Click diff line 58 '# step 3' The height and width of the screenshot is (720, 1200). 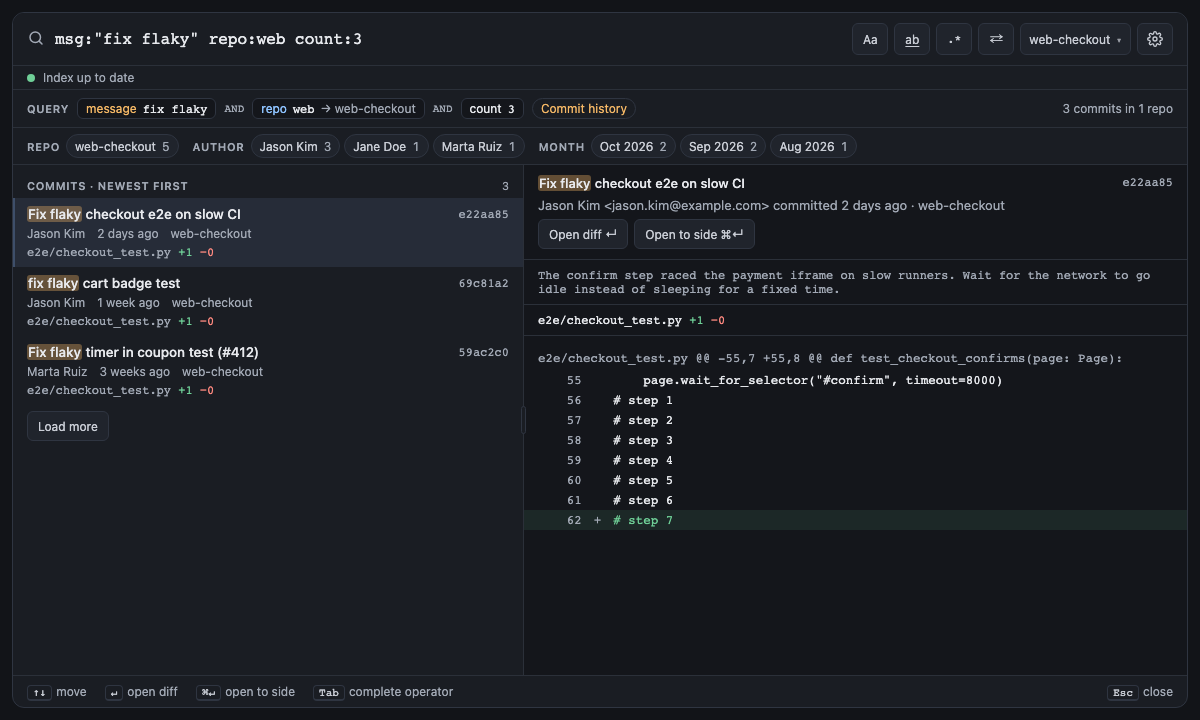(x=855, y=440)
